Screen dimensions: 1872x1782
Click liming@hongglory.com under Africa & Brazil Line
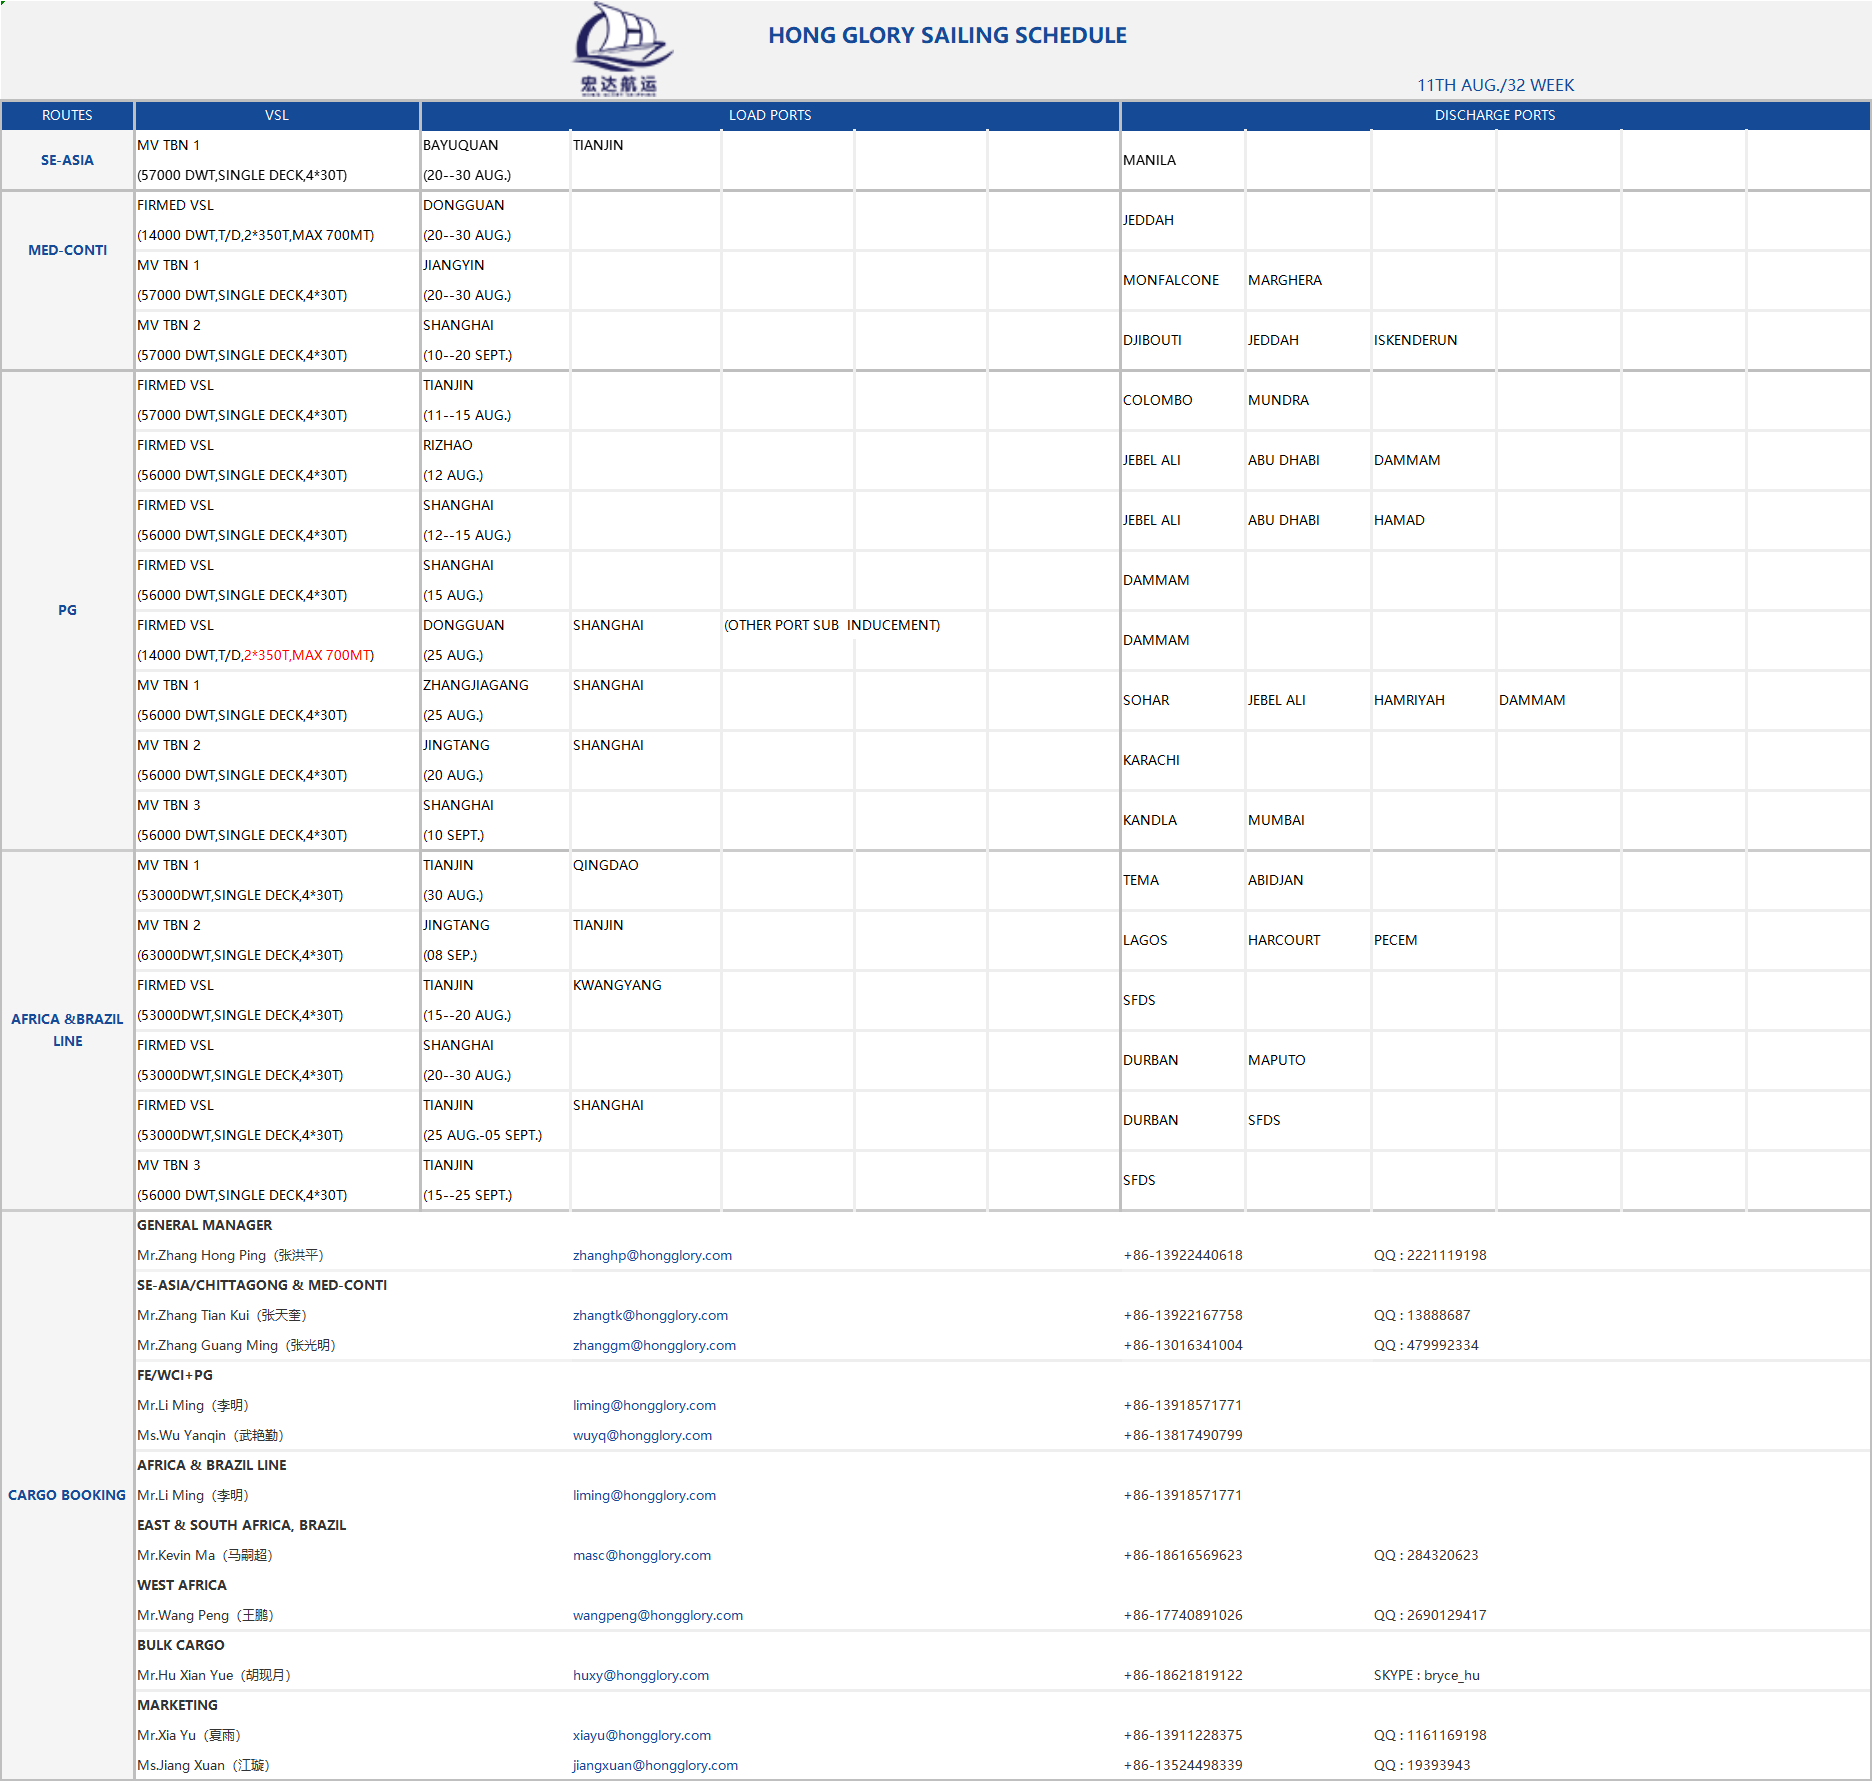[644, 1495]
